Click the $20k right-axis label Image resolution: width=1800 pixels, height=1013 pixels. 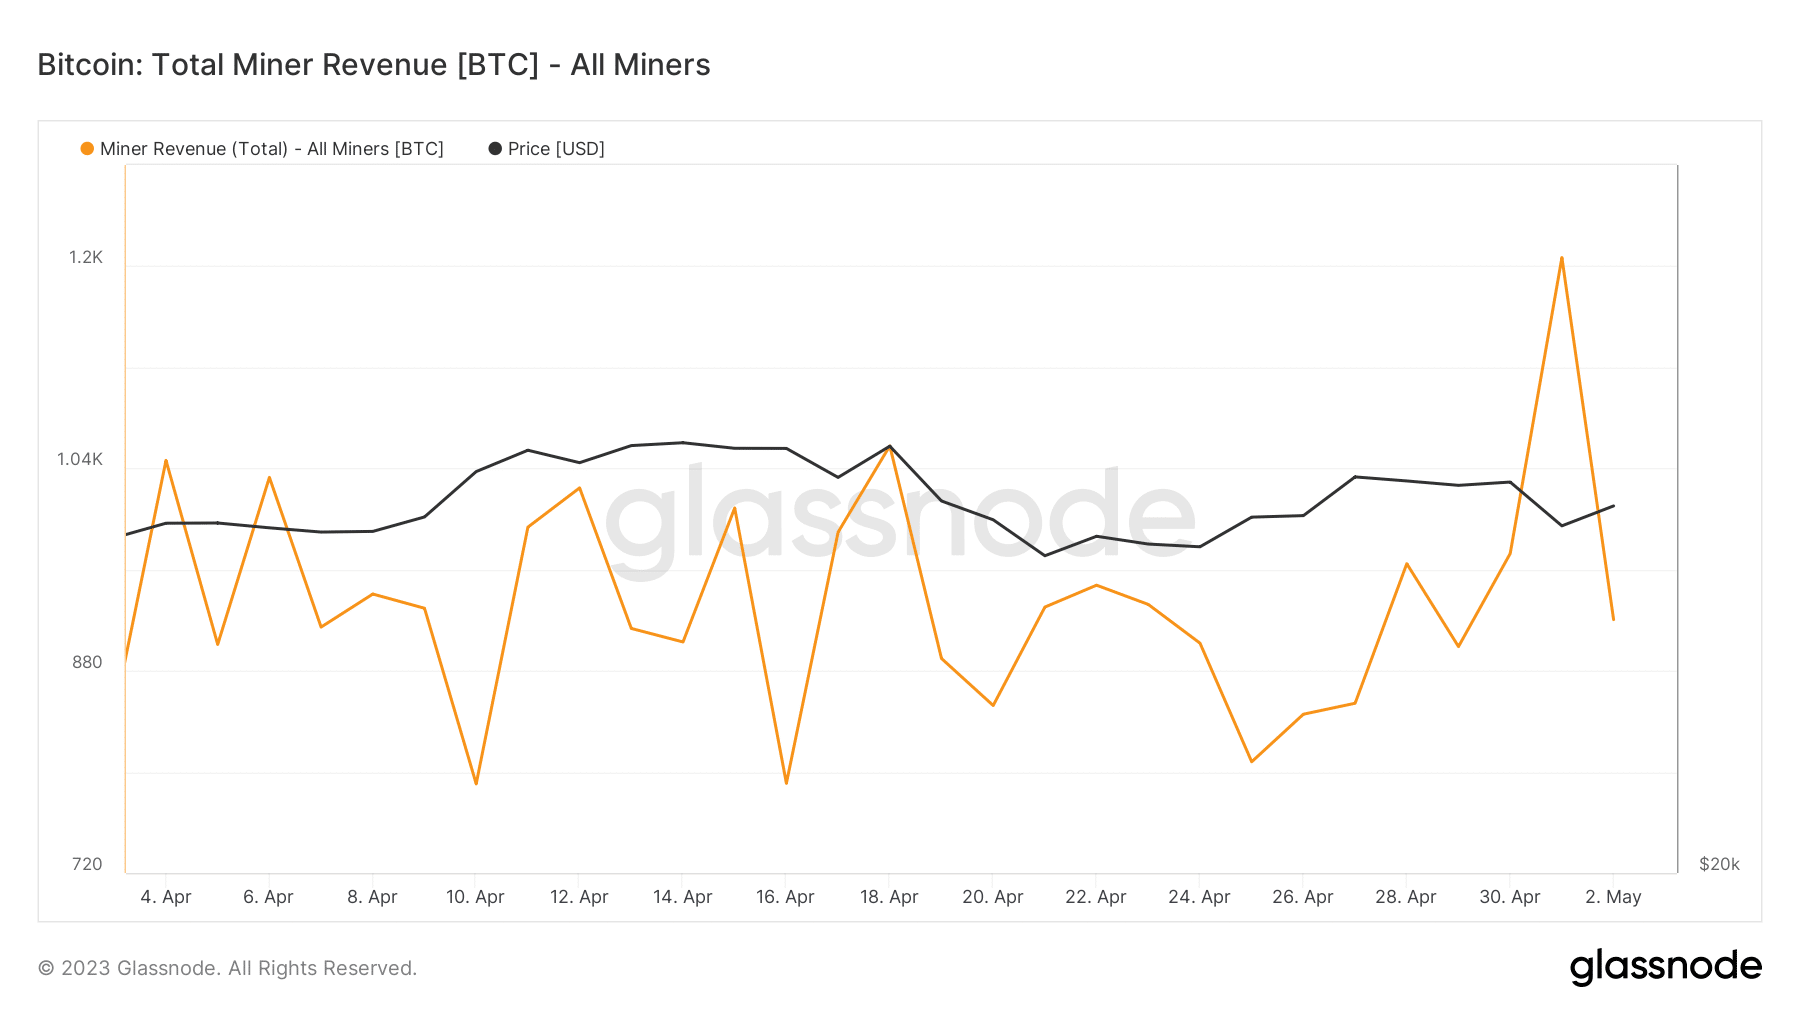pos(1719,864)
